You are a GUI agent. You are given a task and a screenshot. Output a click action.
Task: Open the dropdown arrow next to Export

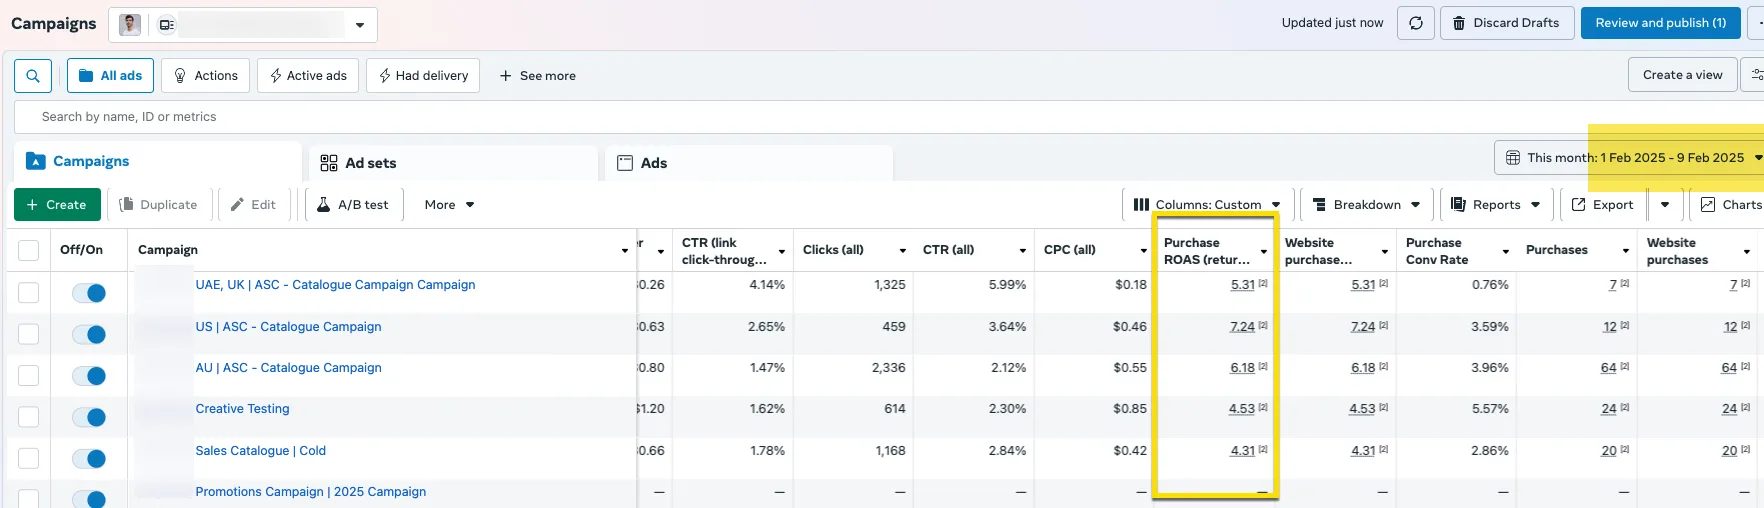1665,205
